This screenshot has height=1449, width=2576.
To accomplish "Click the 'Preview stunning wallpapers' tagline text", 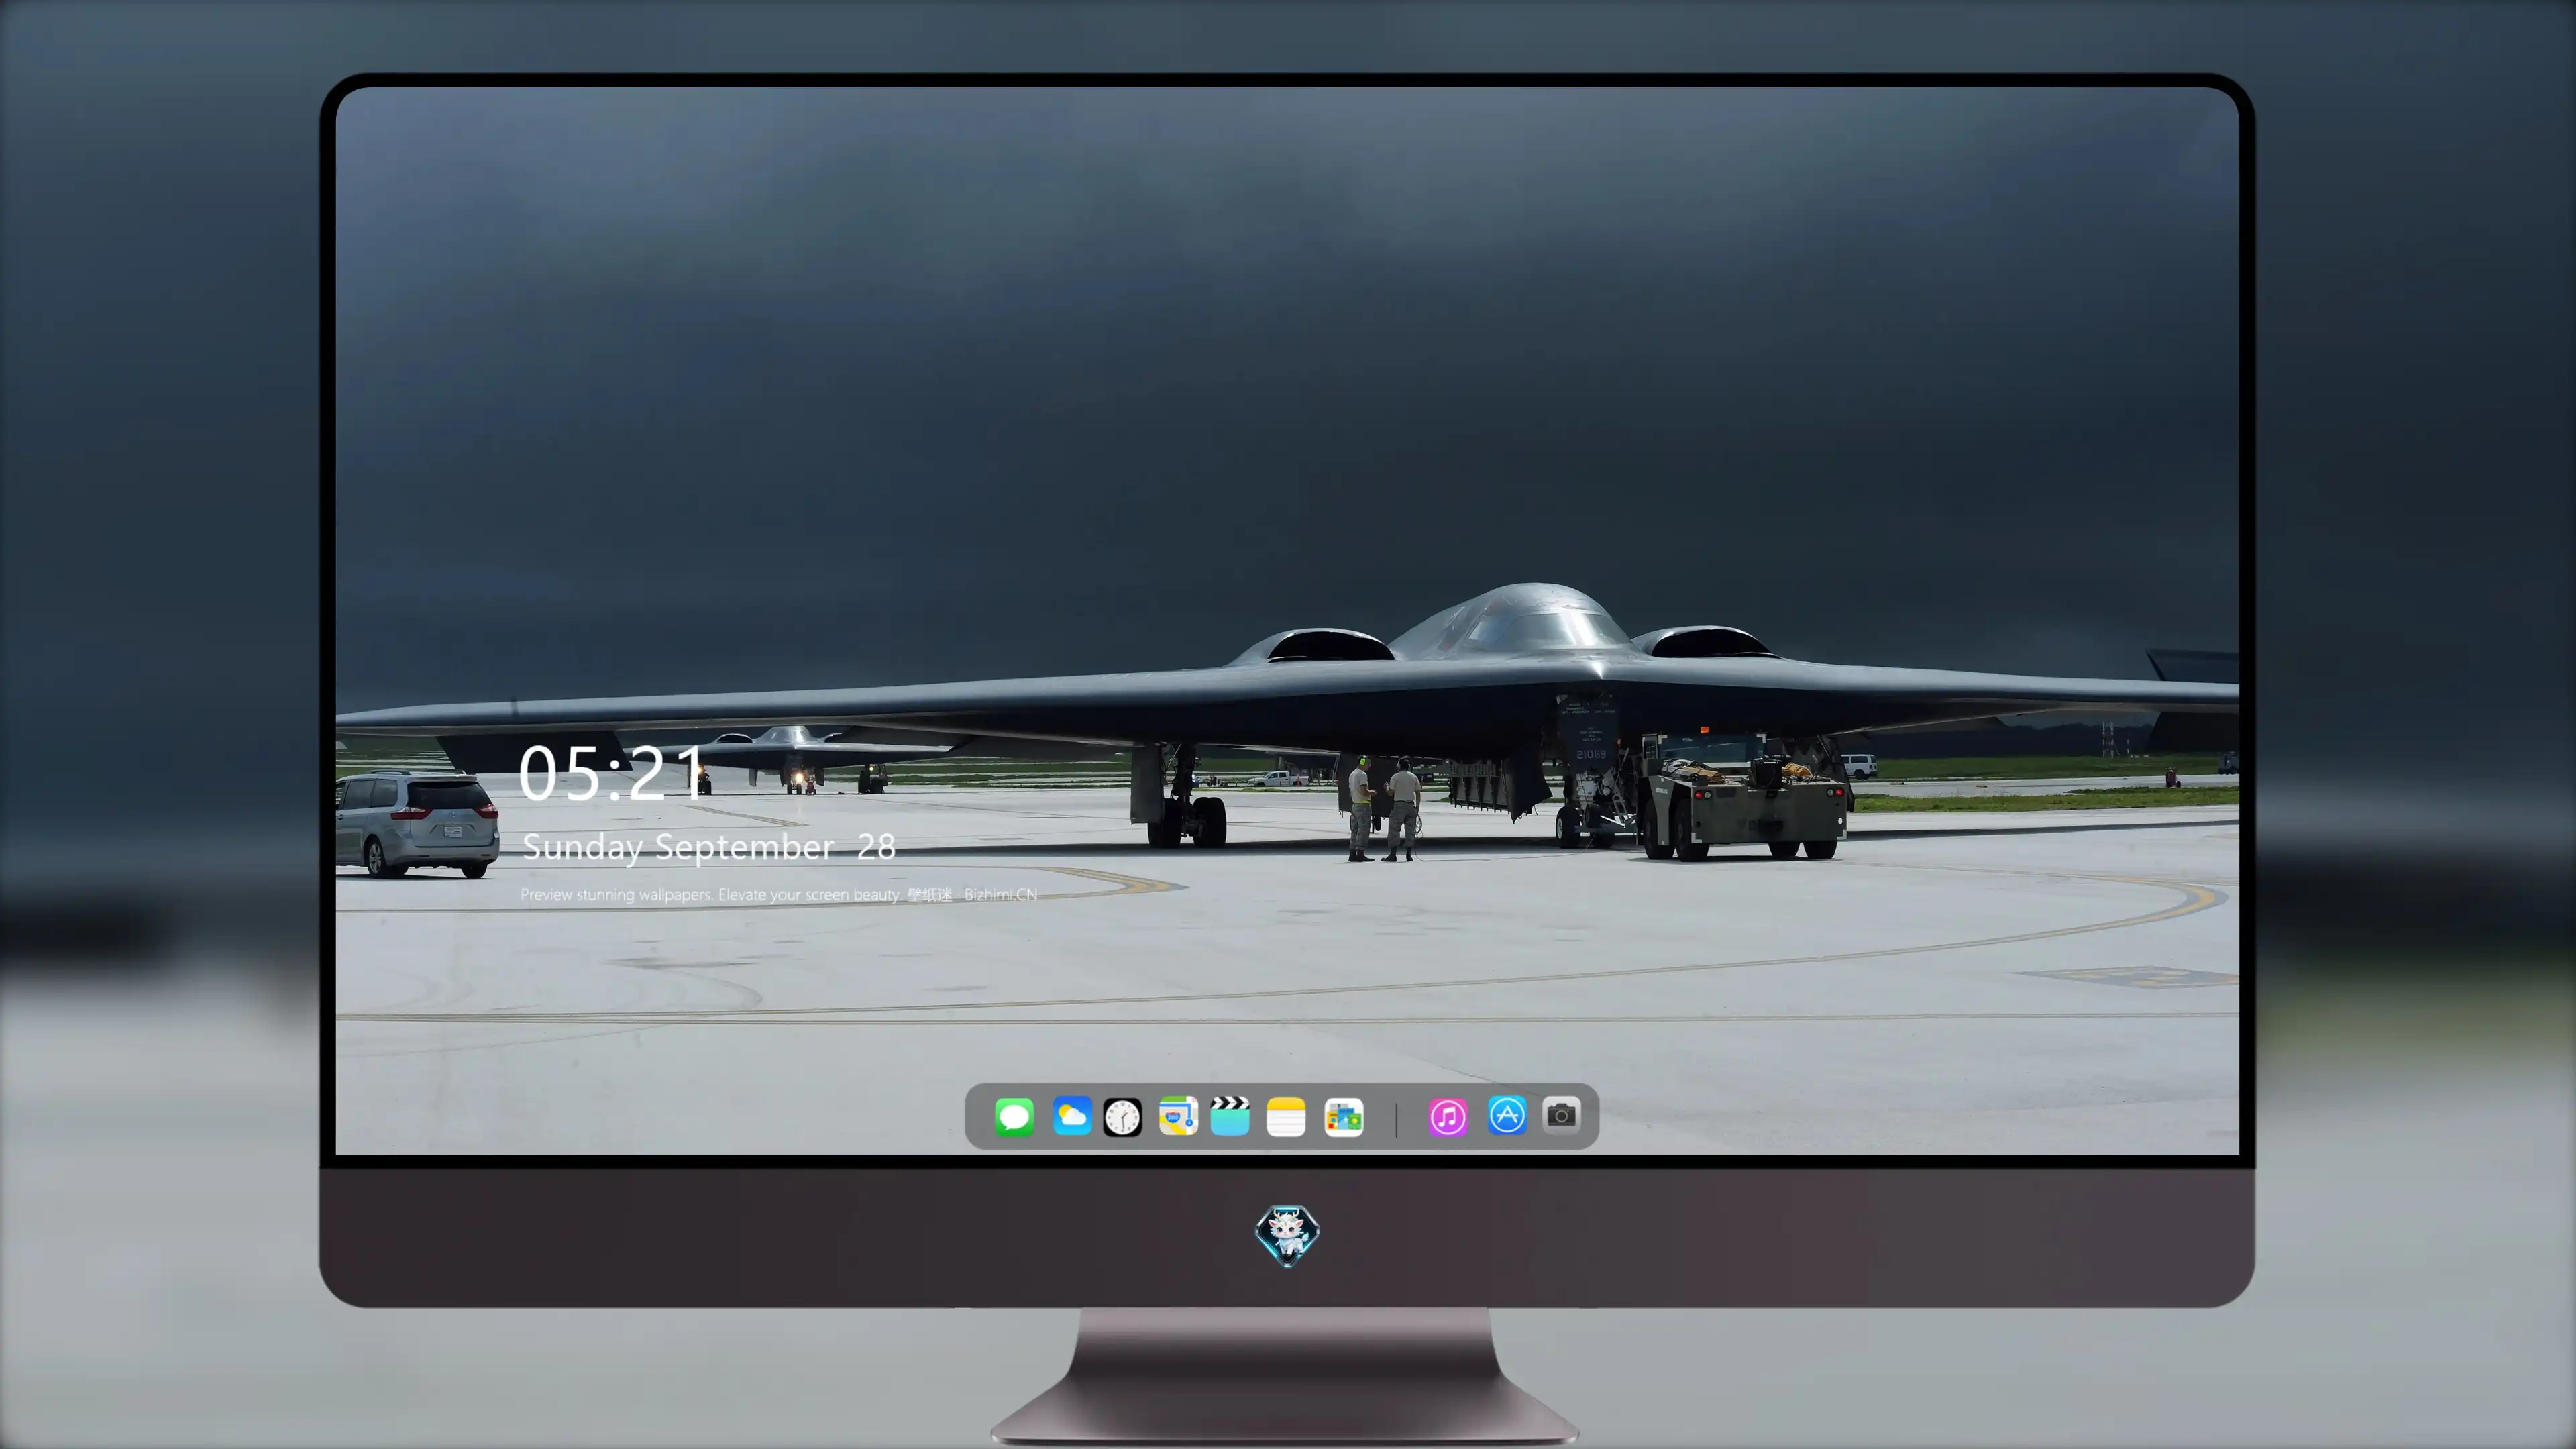I will pyautogui.click(x=778, y=894).
